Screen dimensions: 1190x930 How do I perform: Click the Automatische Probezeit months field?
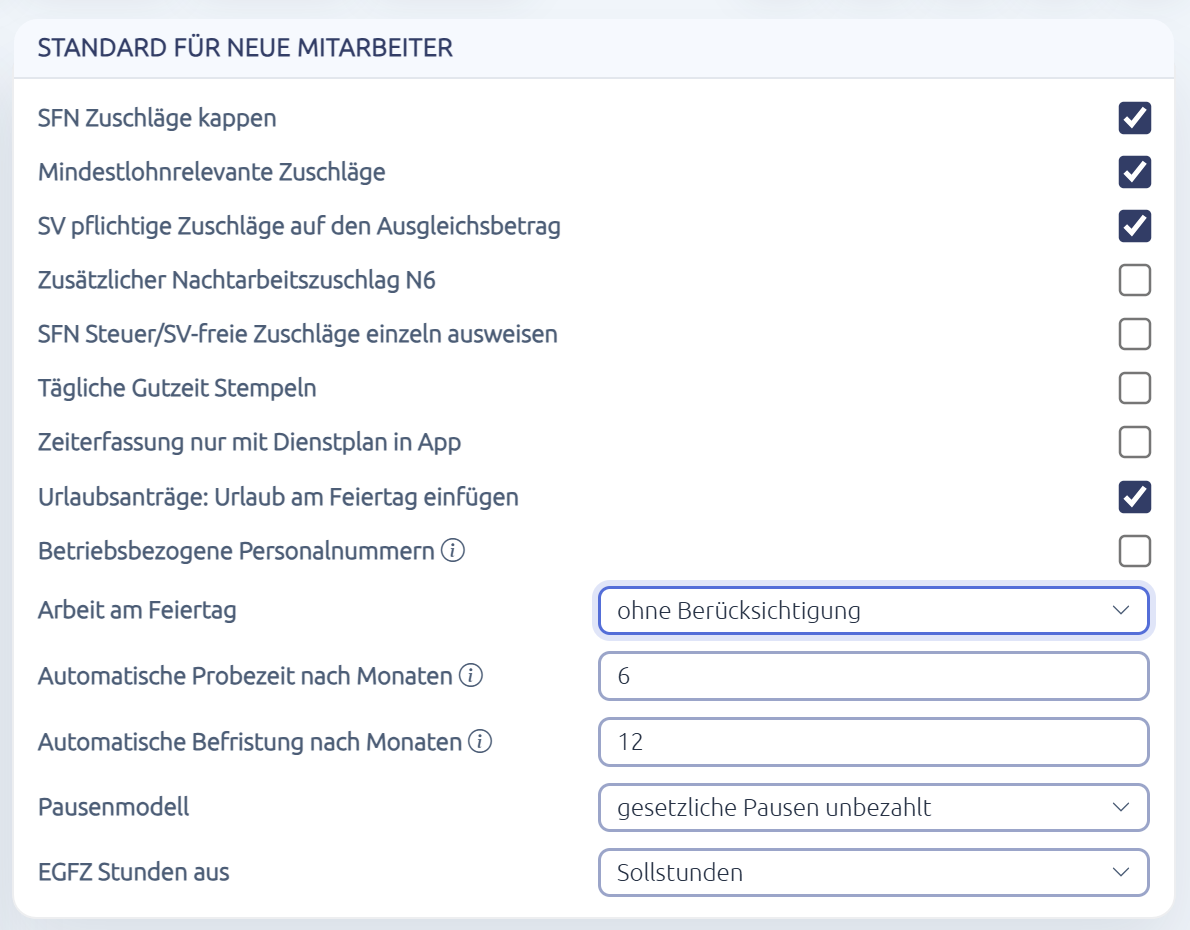(x=874, y=676)
